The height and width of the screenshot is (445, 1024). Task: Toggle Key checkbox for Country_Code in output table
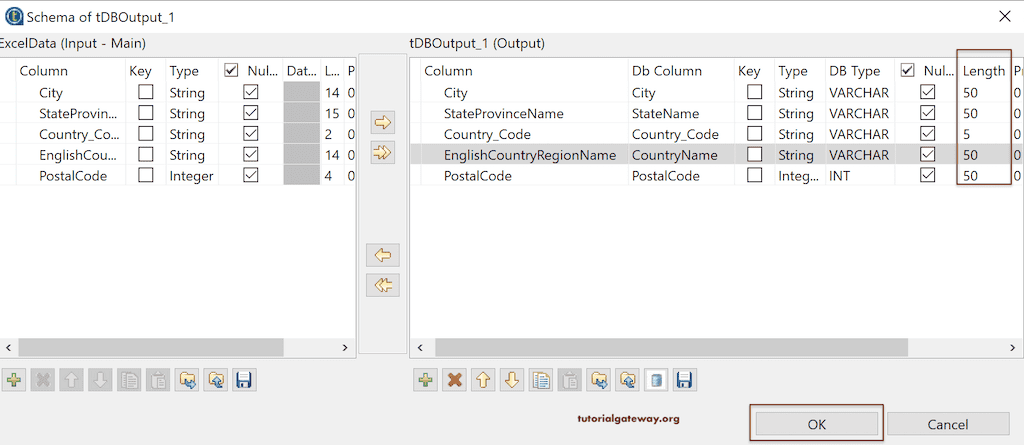754,134
